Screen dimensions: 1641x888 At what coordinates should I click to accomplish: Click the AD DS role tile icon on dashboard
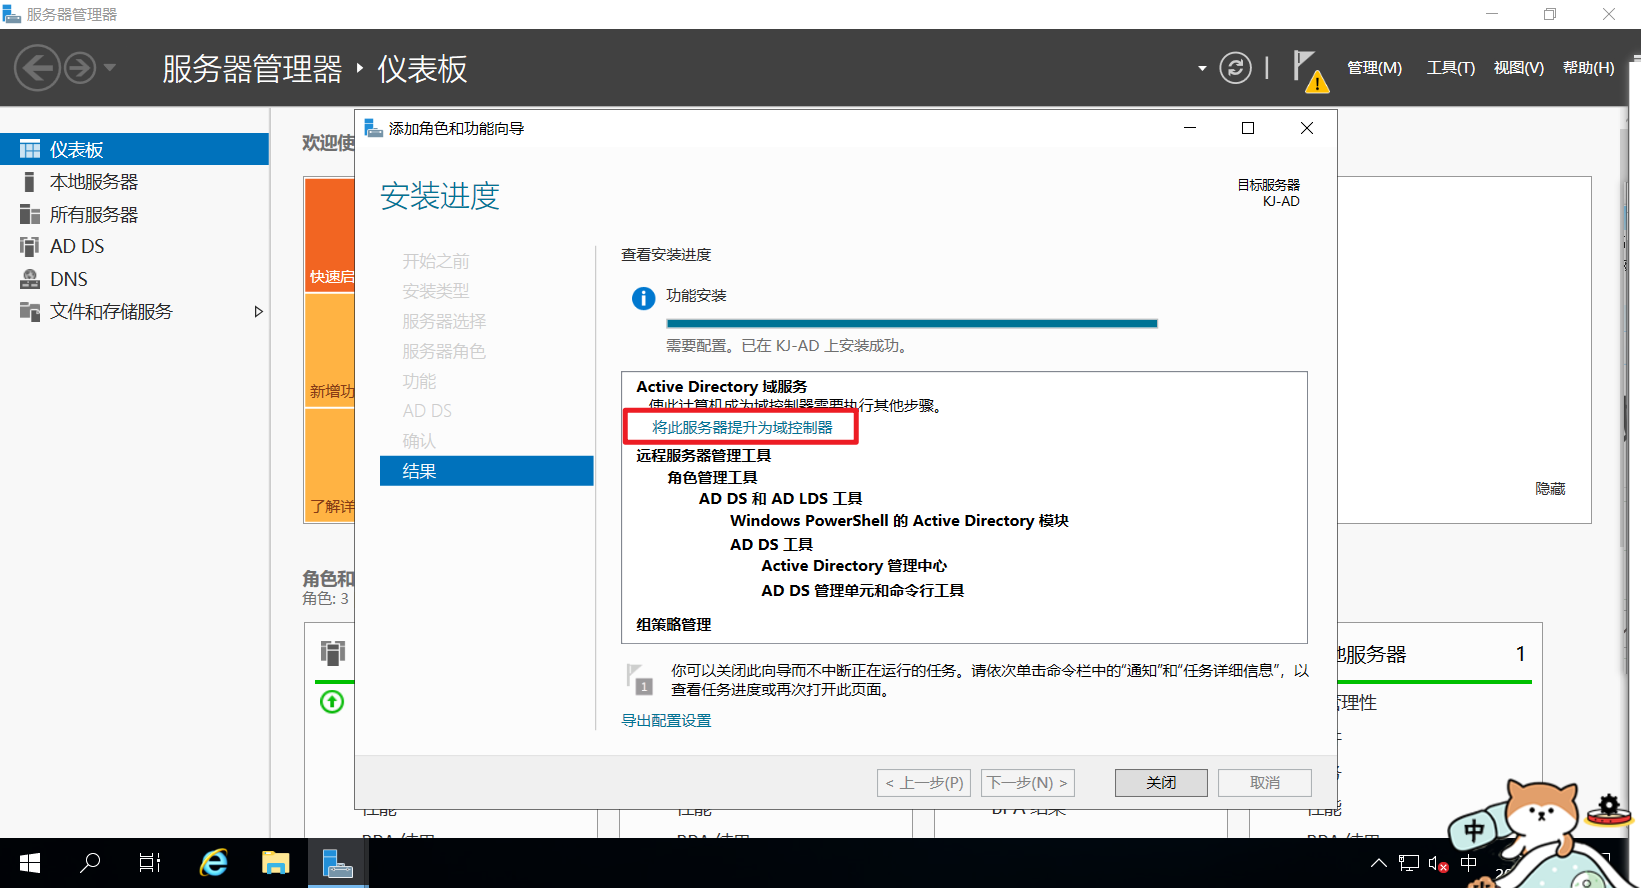(333, 653)
